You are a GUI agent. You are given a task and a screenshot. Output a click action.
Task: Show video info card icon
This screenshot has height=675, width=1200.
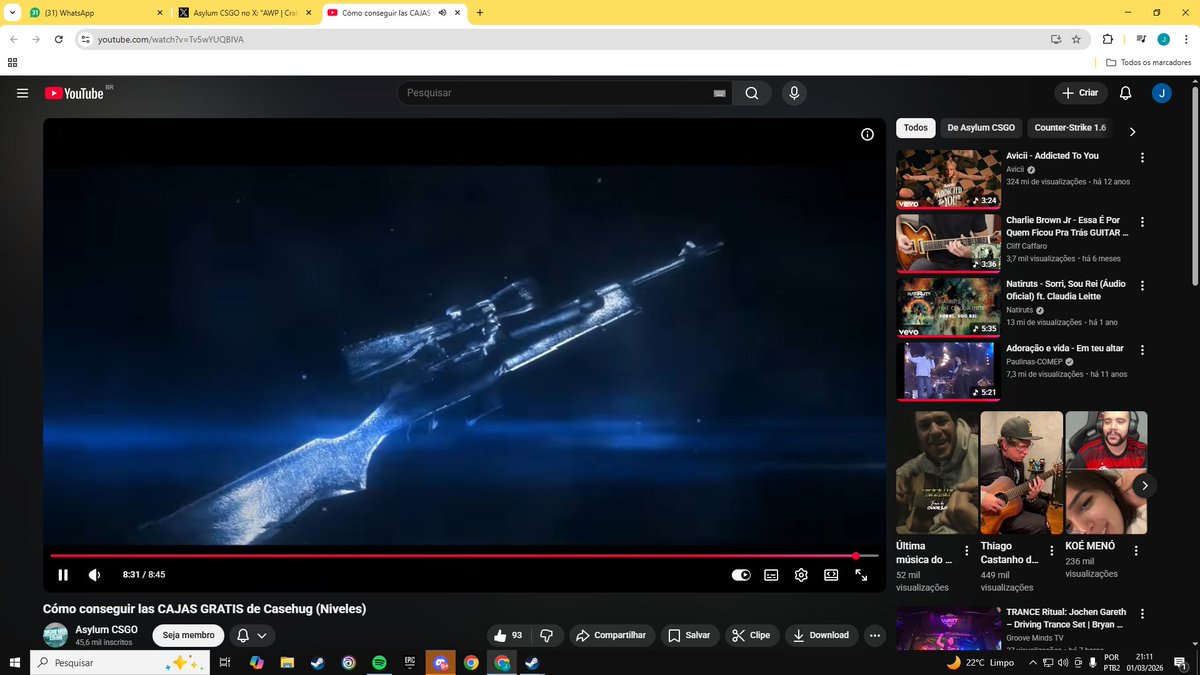pyautogui.click(x=867, y=134)
